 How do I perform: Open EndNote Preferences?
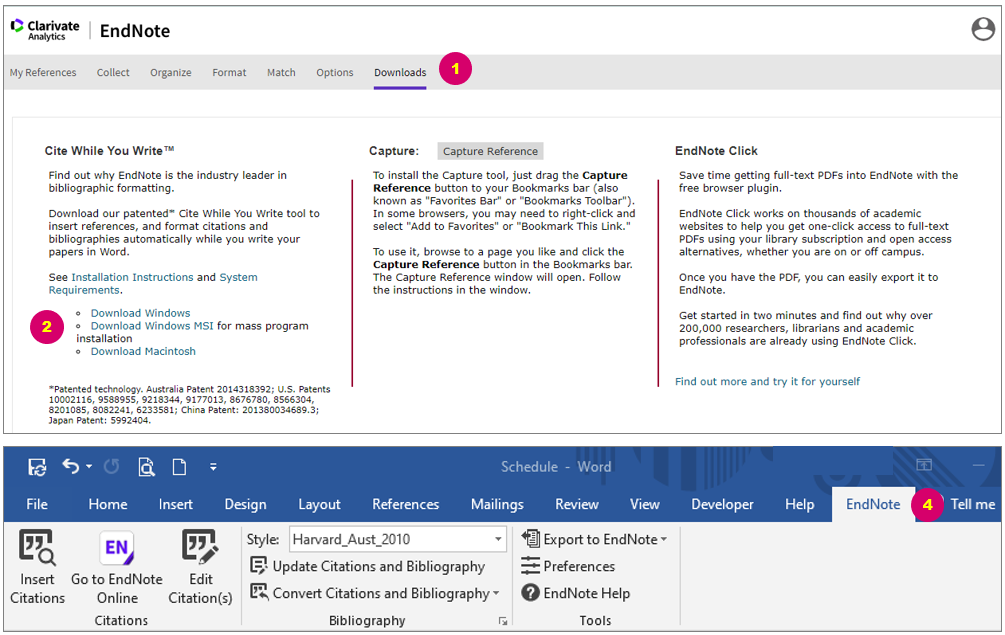point(570,566)
